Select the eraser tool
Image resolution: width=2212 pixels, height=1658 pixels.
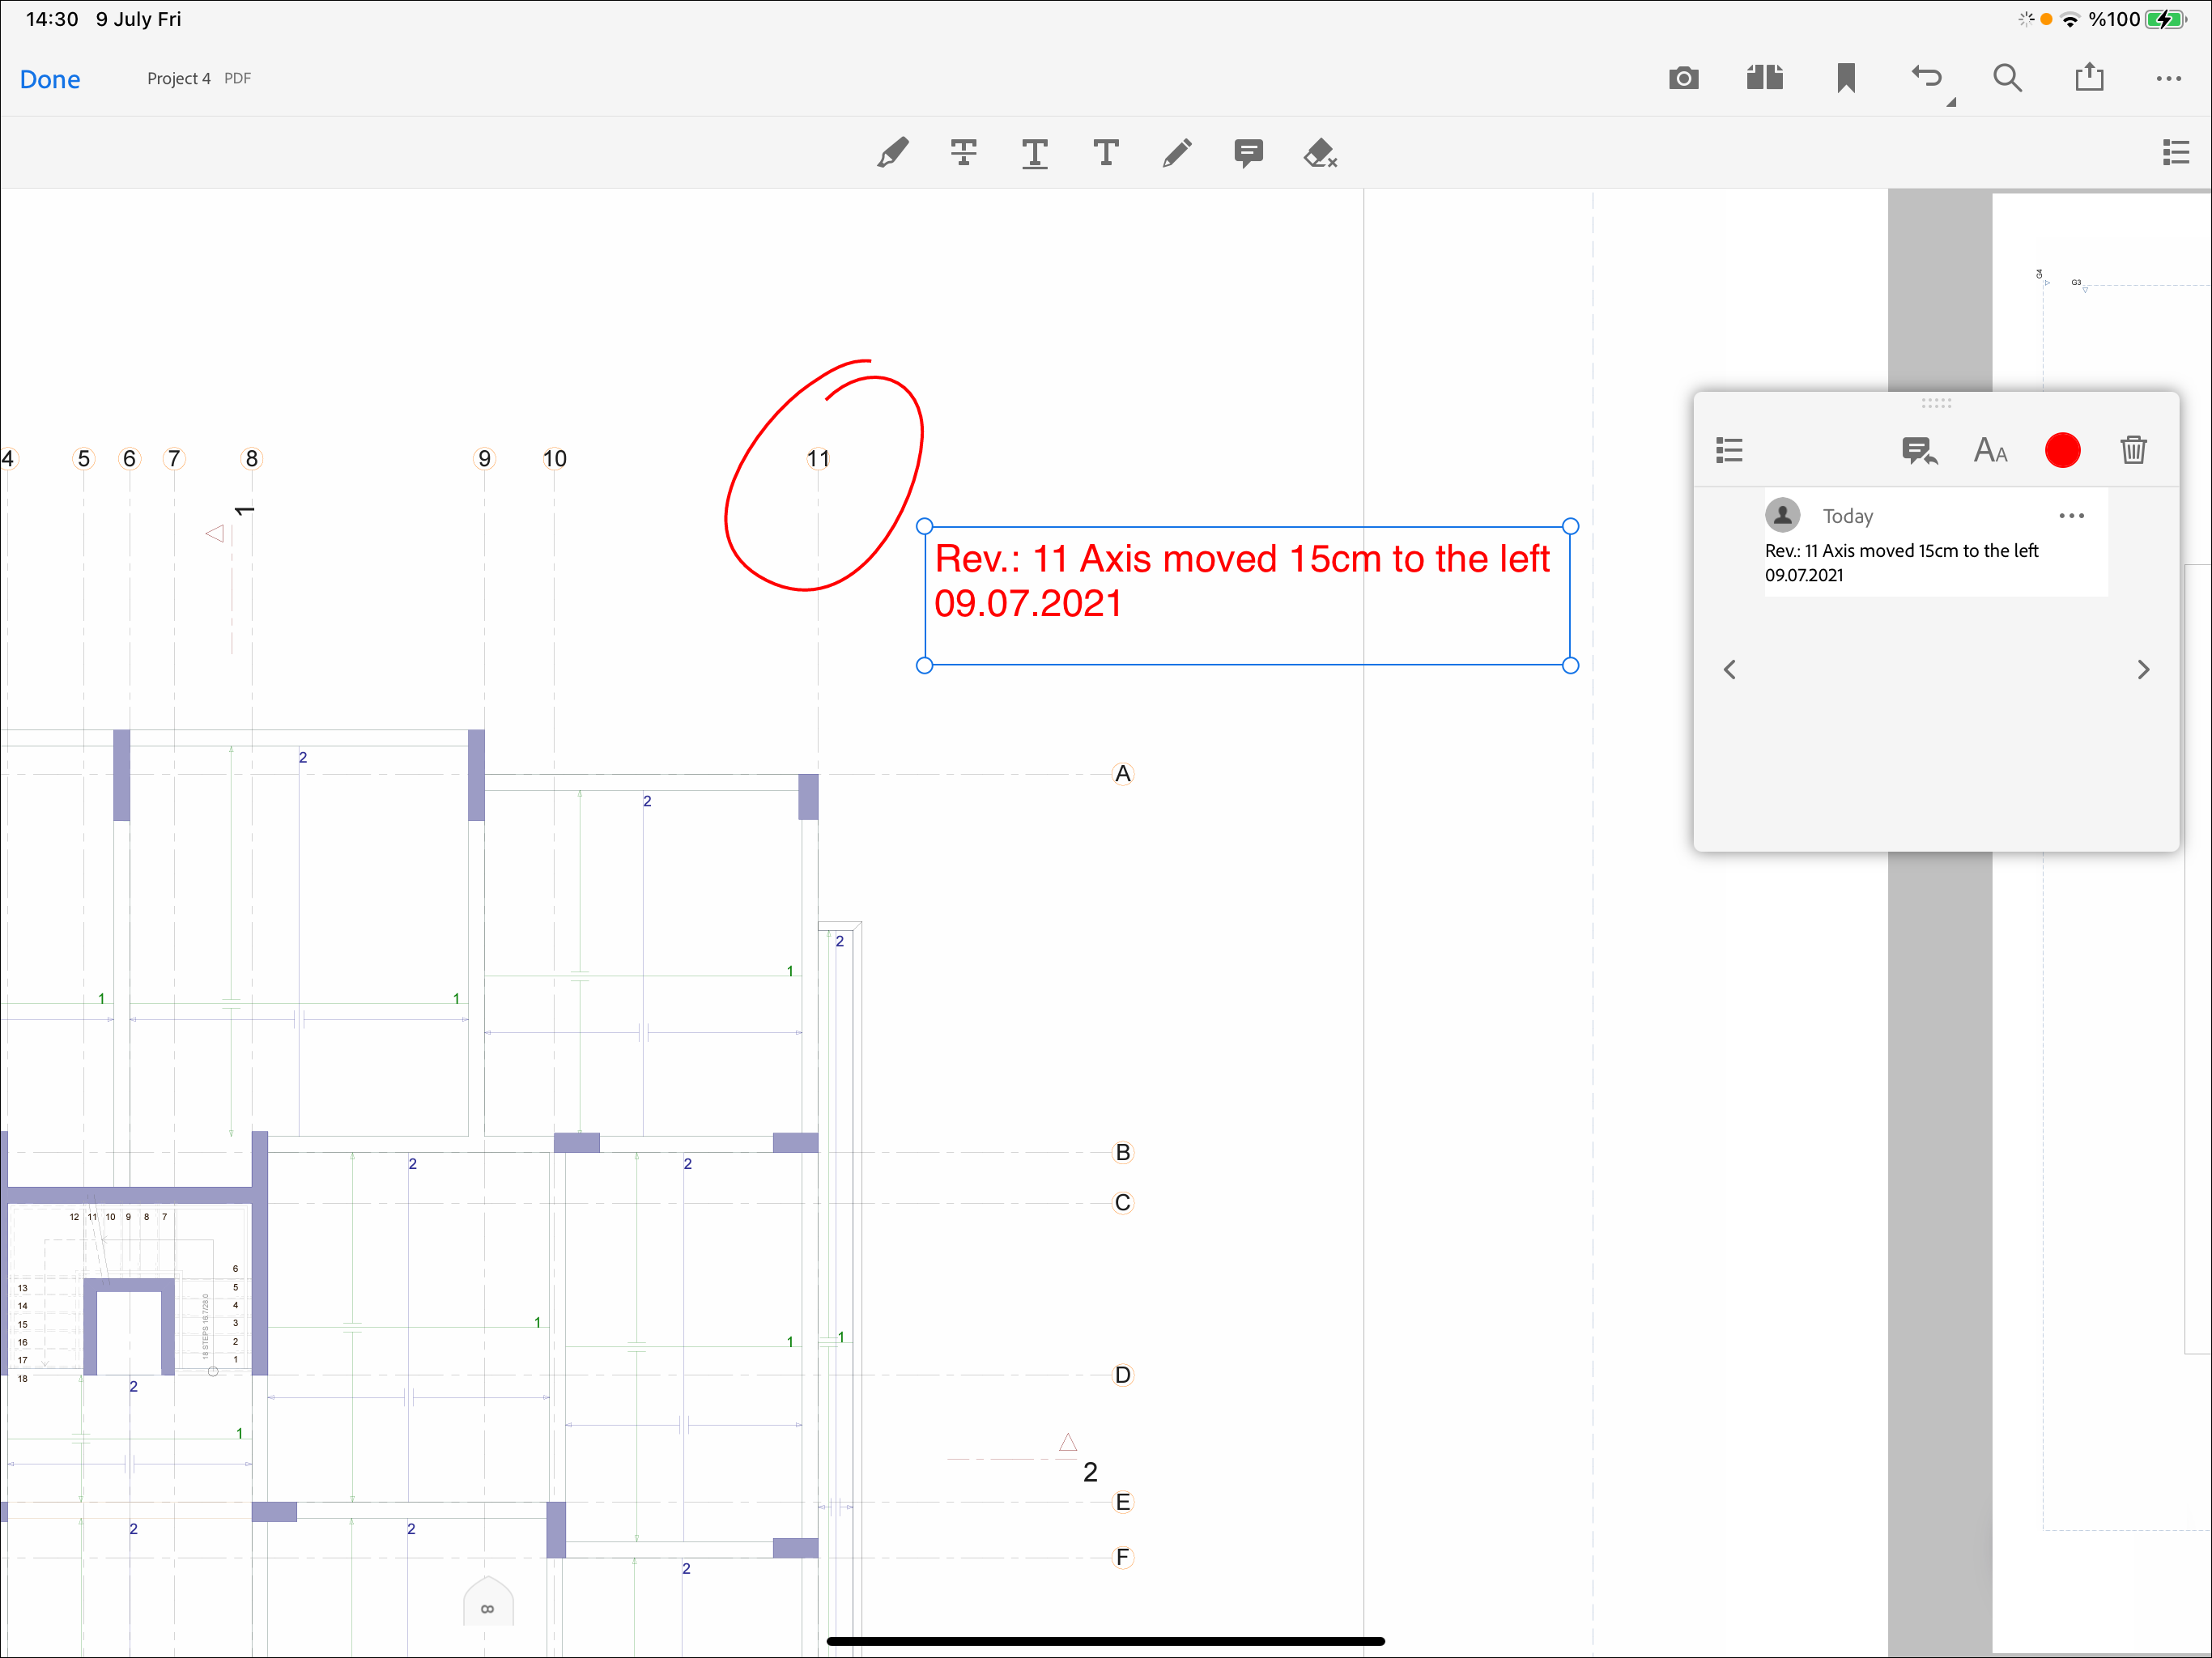1320,153
